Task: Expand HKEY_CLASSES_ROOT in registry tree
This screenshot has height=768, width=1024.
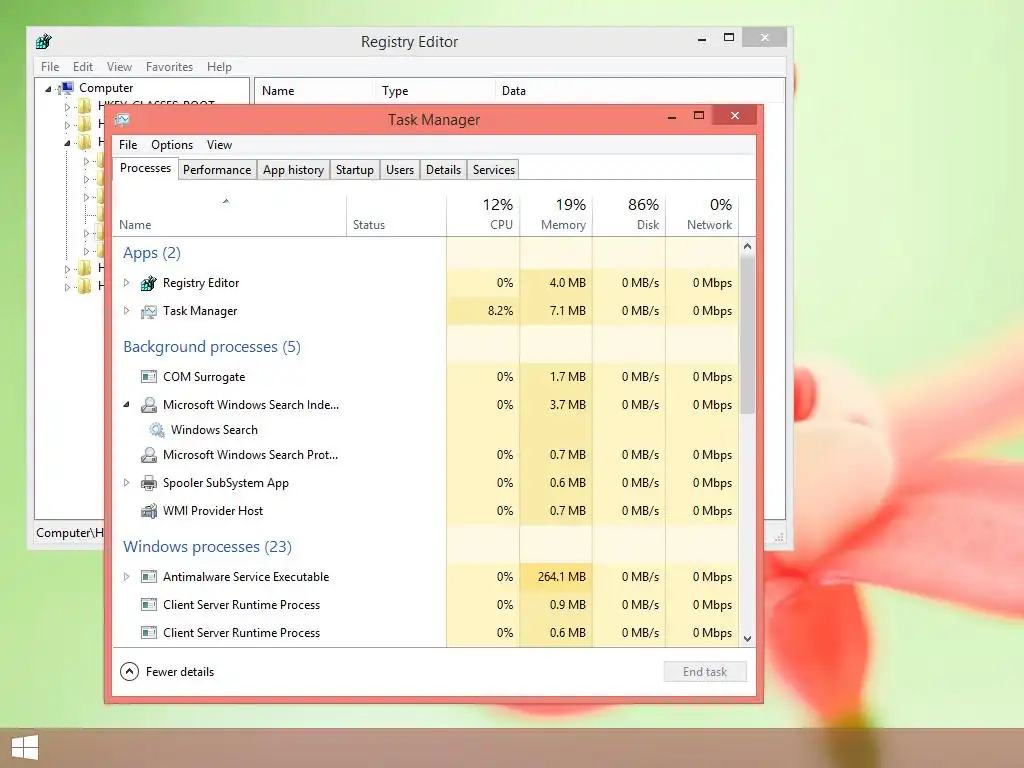Action: pyautogui.click(x=67, y=107)
